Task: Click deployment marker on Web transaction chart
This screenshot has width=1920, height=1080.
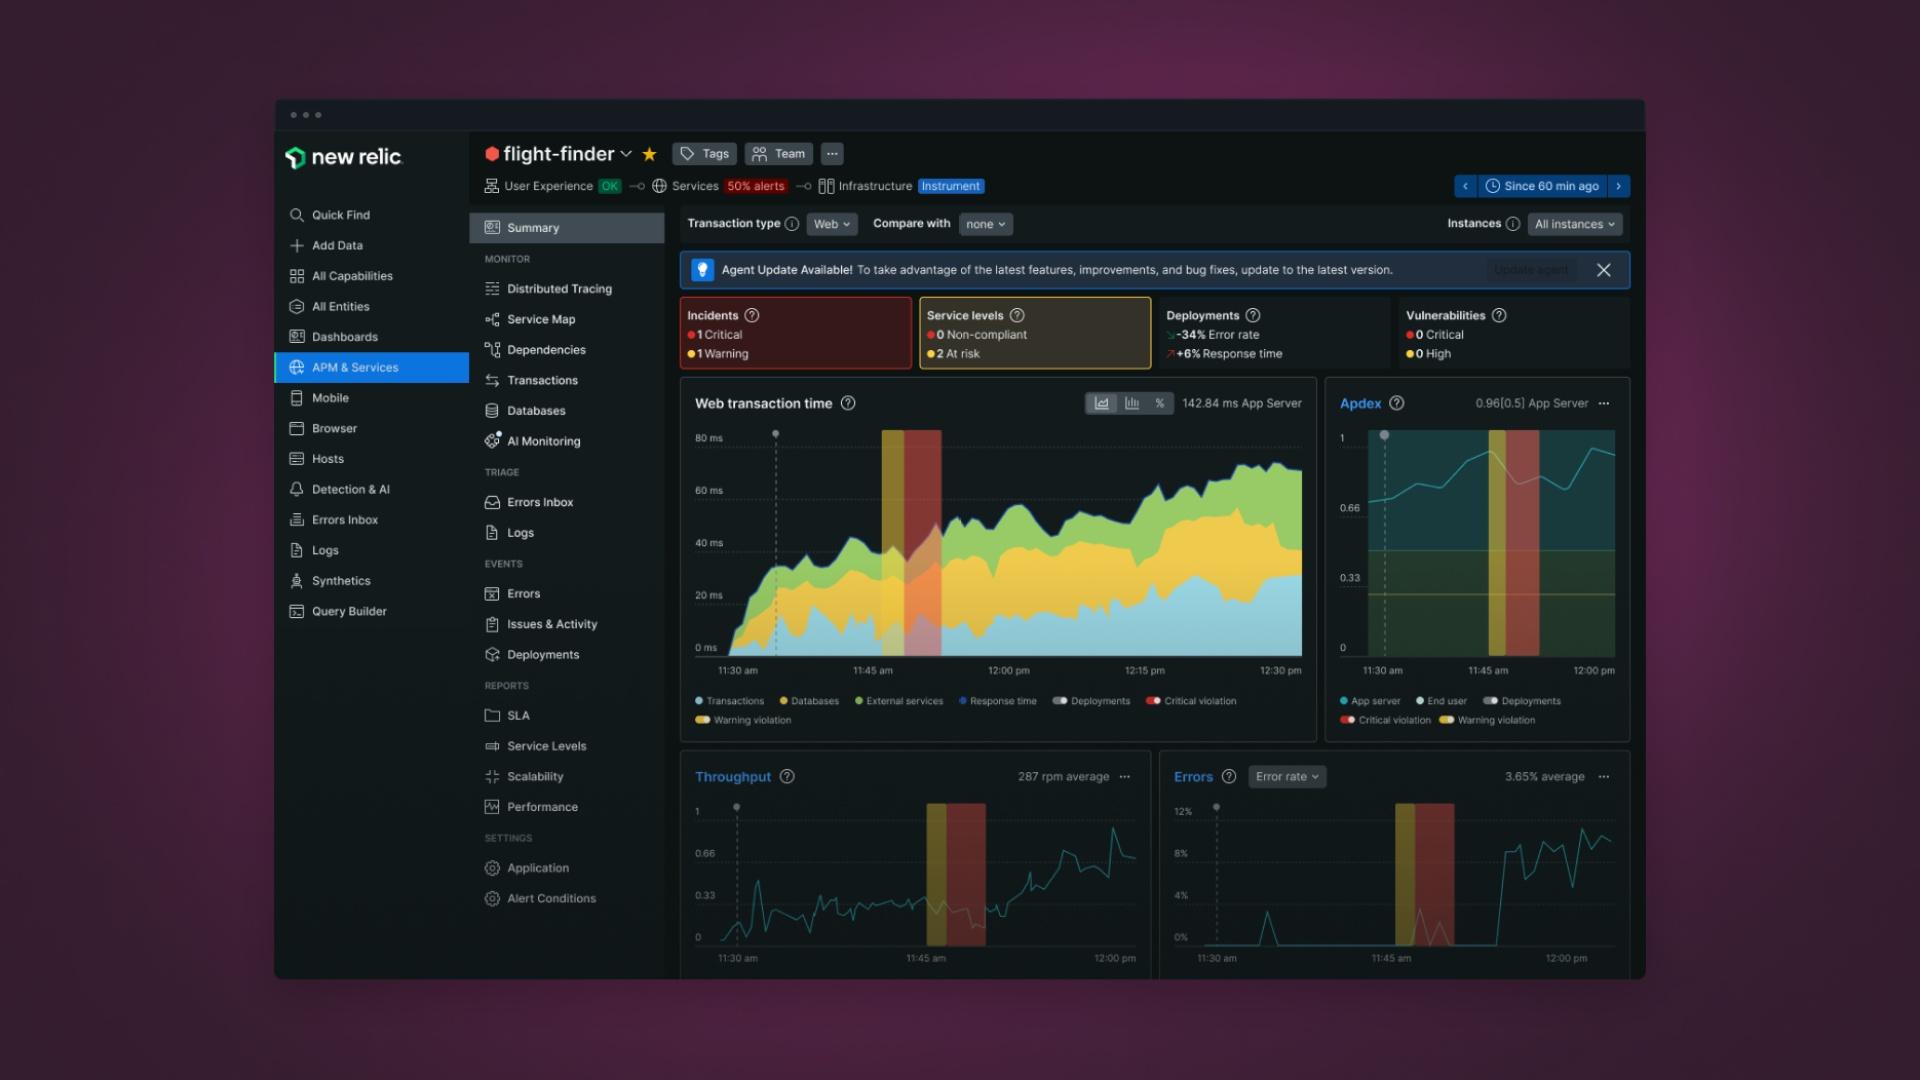Action: coord(775,434)
